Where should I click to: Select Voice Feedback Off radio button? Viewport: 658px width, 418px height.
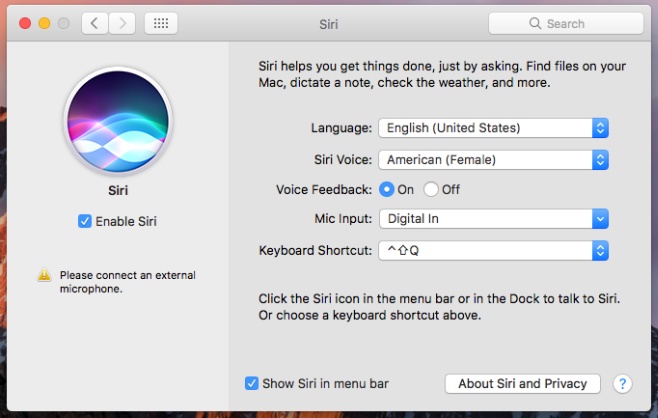[431, 190]
